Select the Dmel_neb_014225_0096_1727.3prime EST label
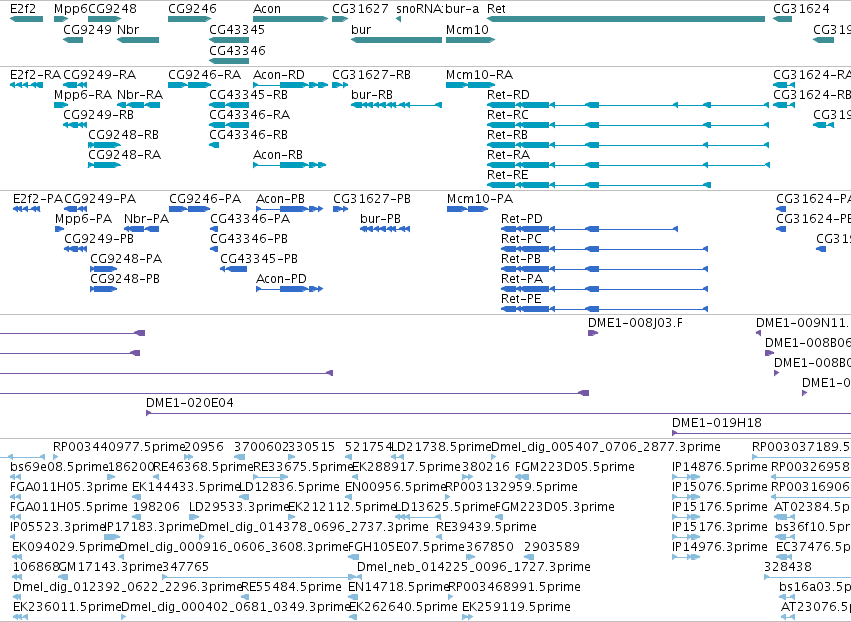This screenshot has height=622, width=851. click(474, 567)
